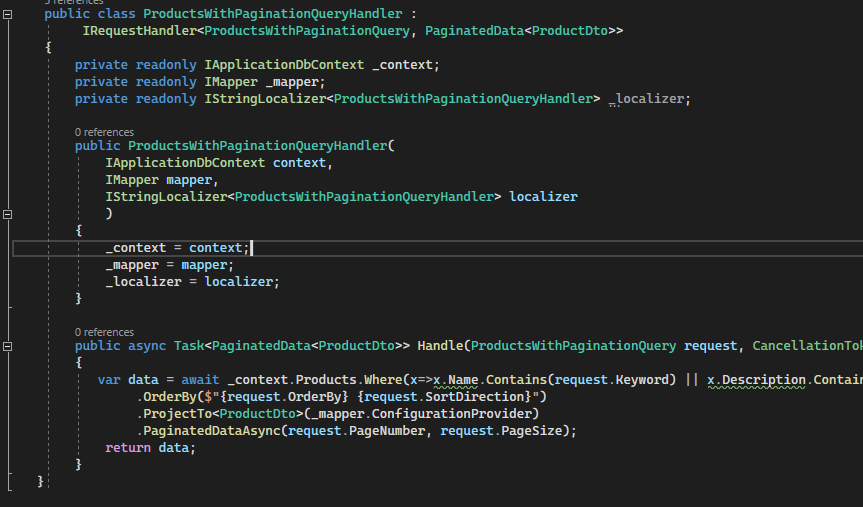Collapse the constructor body outline toggle

tap(8, 214)
